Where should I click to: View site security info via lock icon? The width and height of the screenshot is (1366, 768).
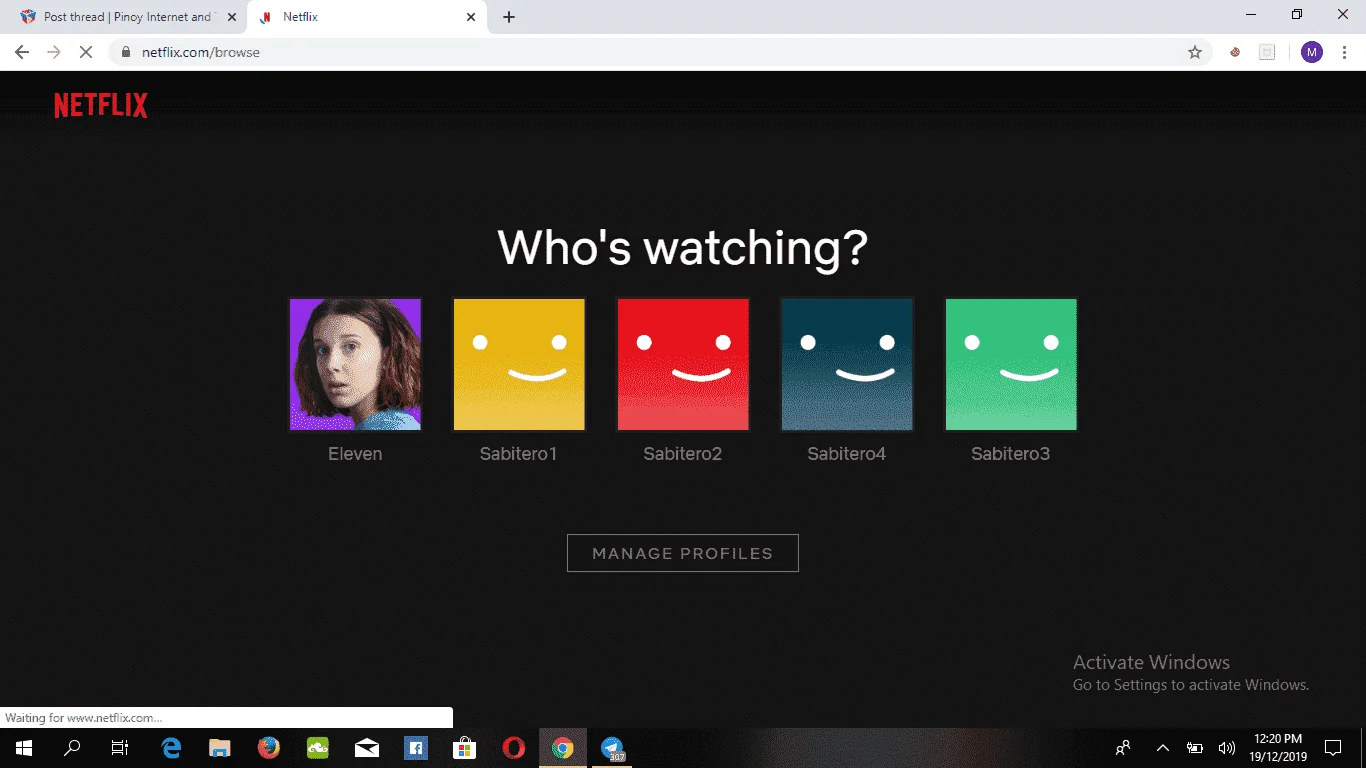pyautogui.click(x=126, y=52)
